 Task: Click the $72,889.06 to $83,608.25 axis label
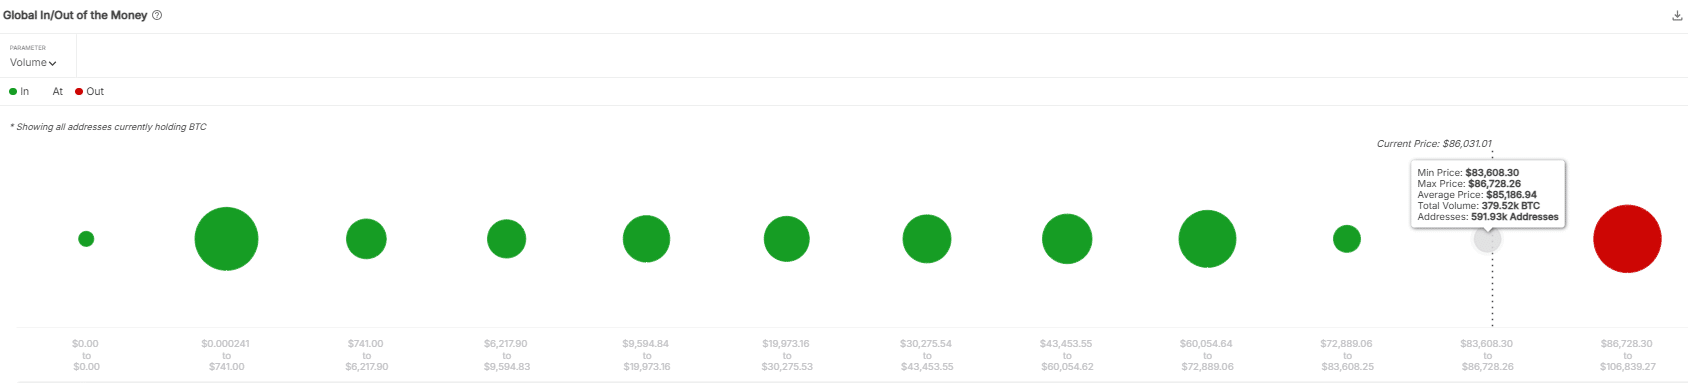click(x=1347, y=355)
